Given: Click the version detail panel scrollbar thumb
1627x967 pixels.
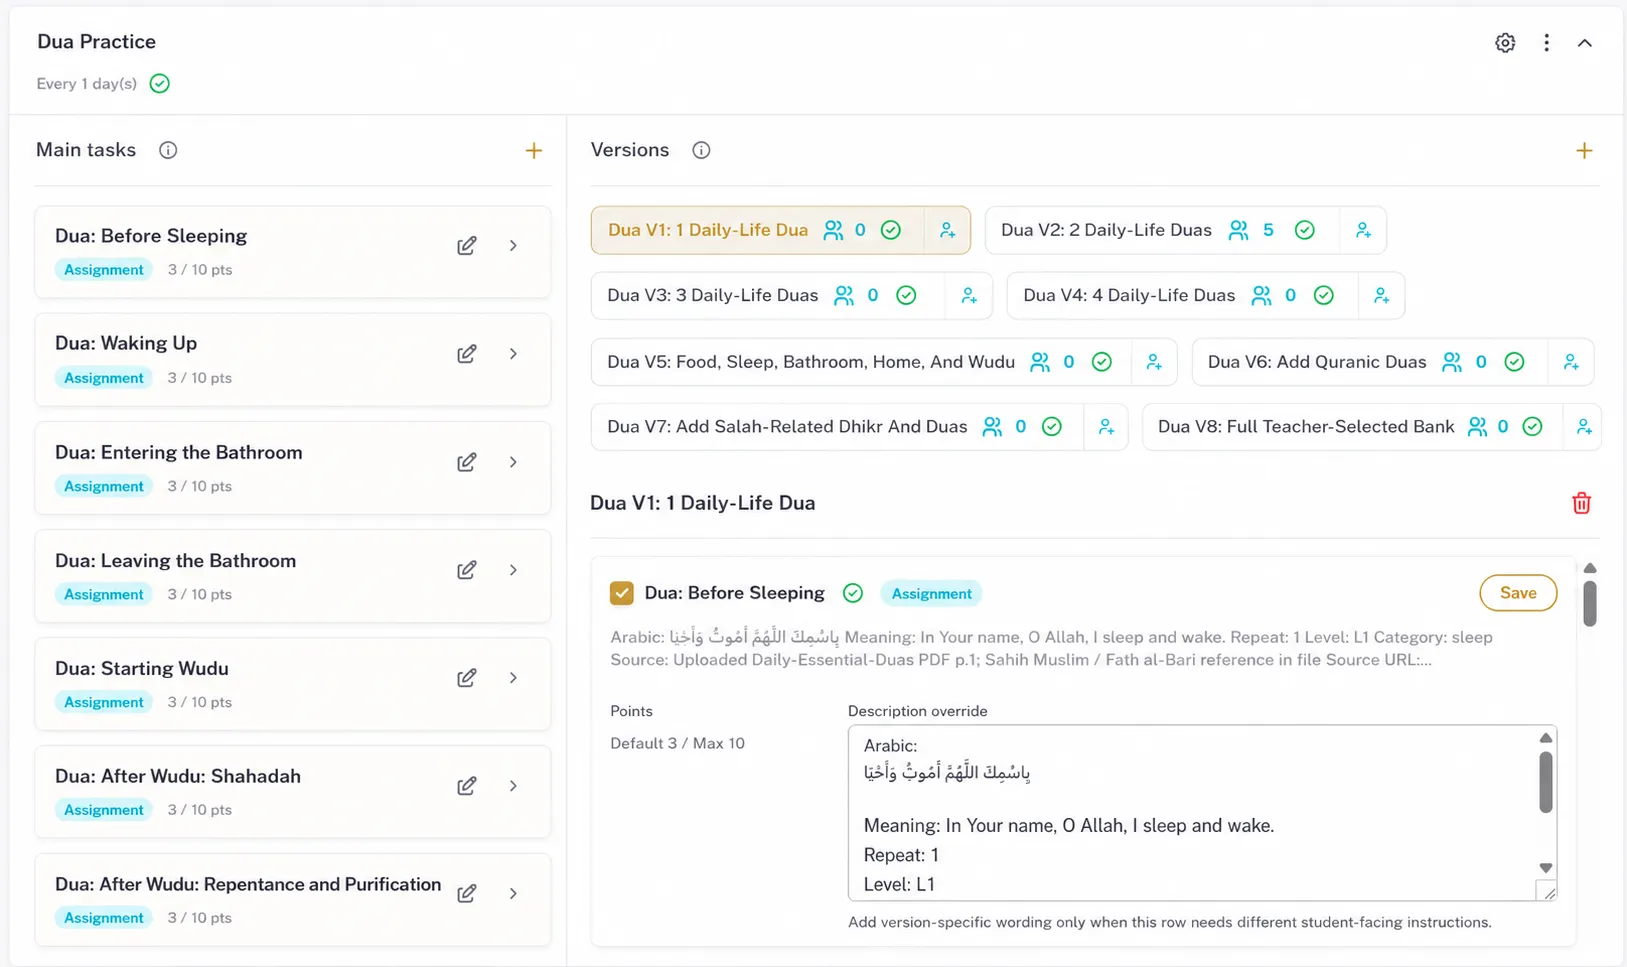Looking at the screenshot, I should [x=1590, y=603].
